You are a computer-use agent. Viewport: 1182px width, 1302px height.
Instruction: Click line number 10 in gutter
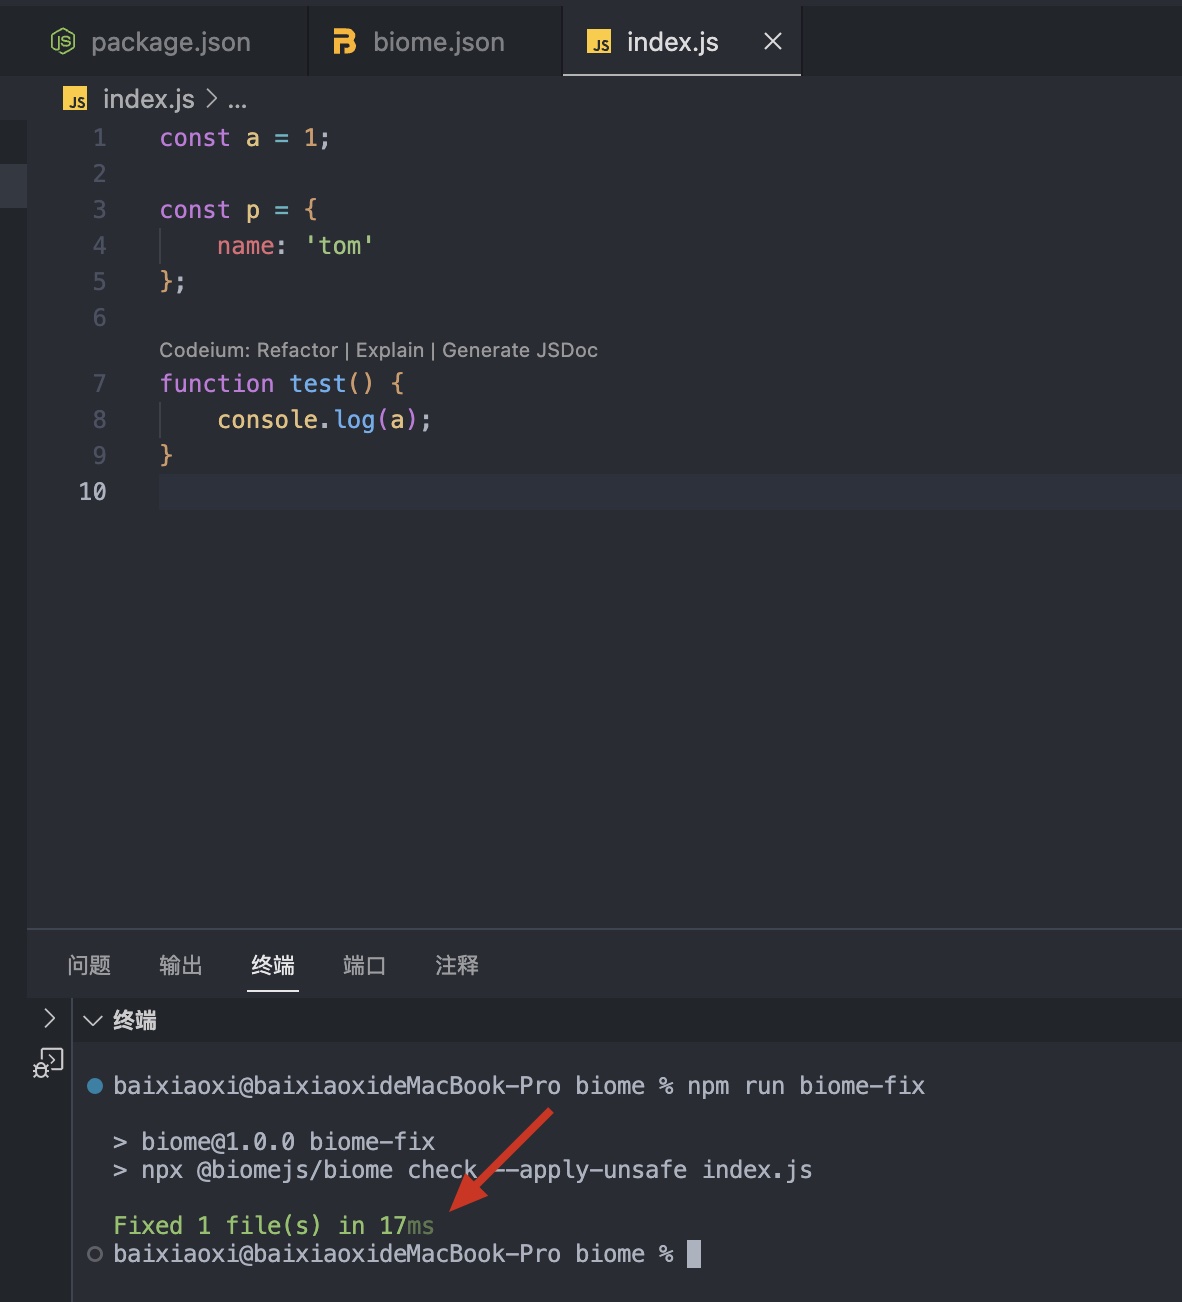coord(92,492)
